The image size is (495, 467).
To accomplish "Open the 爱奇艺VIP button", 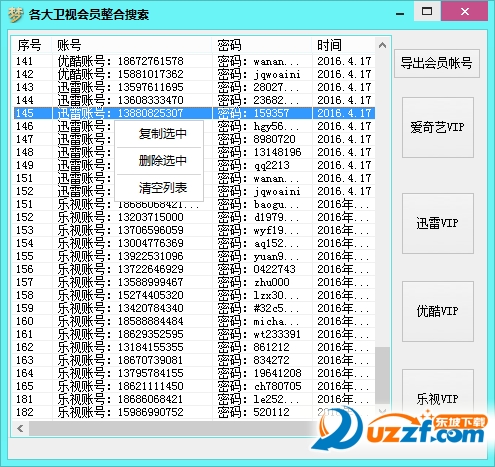I will click(x=438, y=127).
